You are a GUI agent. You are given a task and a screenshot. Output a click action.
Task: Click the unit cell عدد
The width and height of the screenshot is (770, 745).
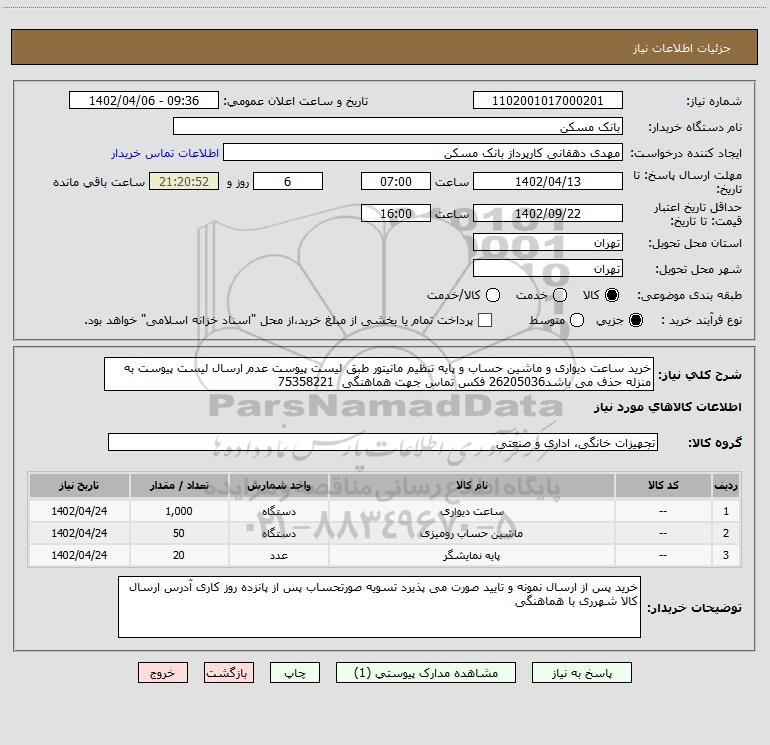(278, 555)
